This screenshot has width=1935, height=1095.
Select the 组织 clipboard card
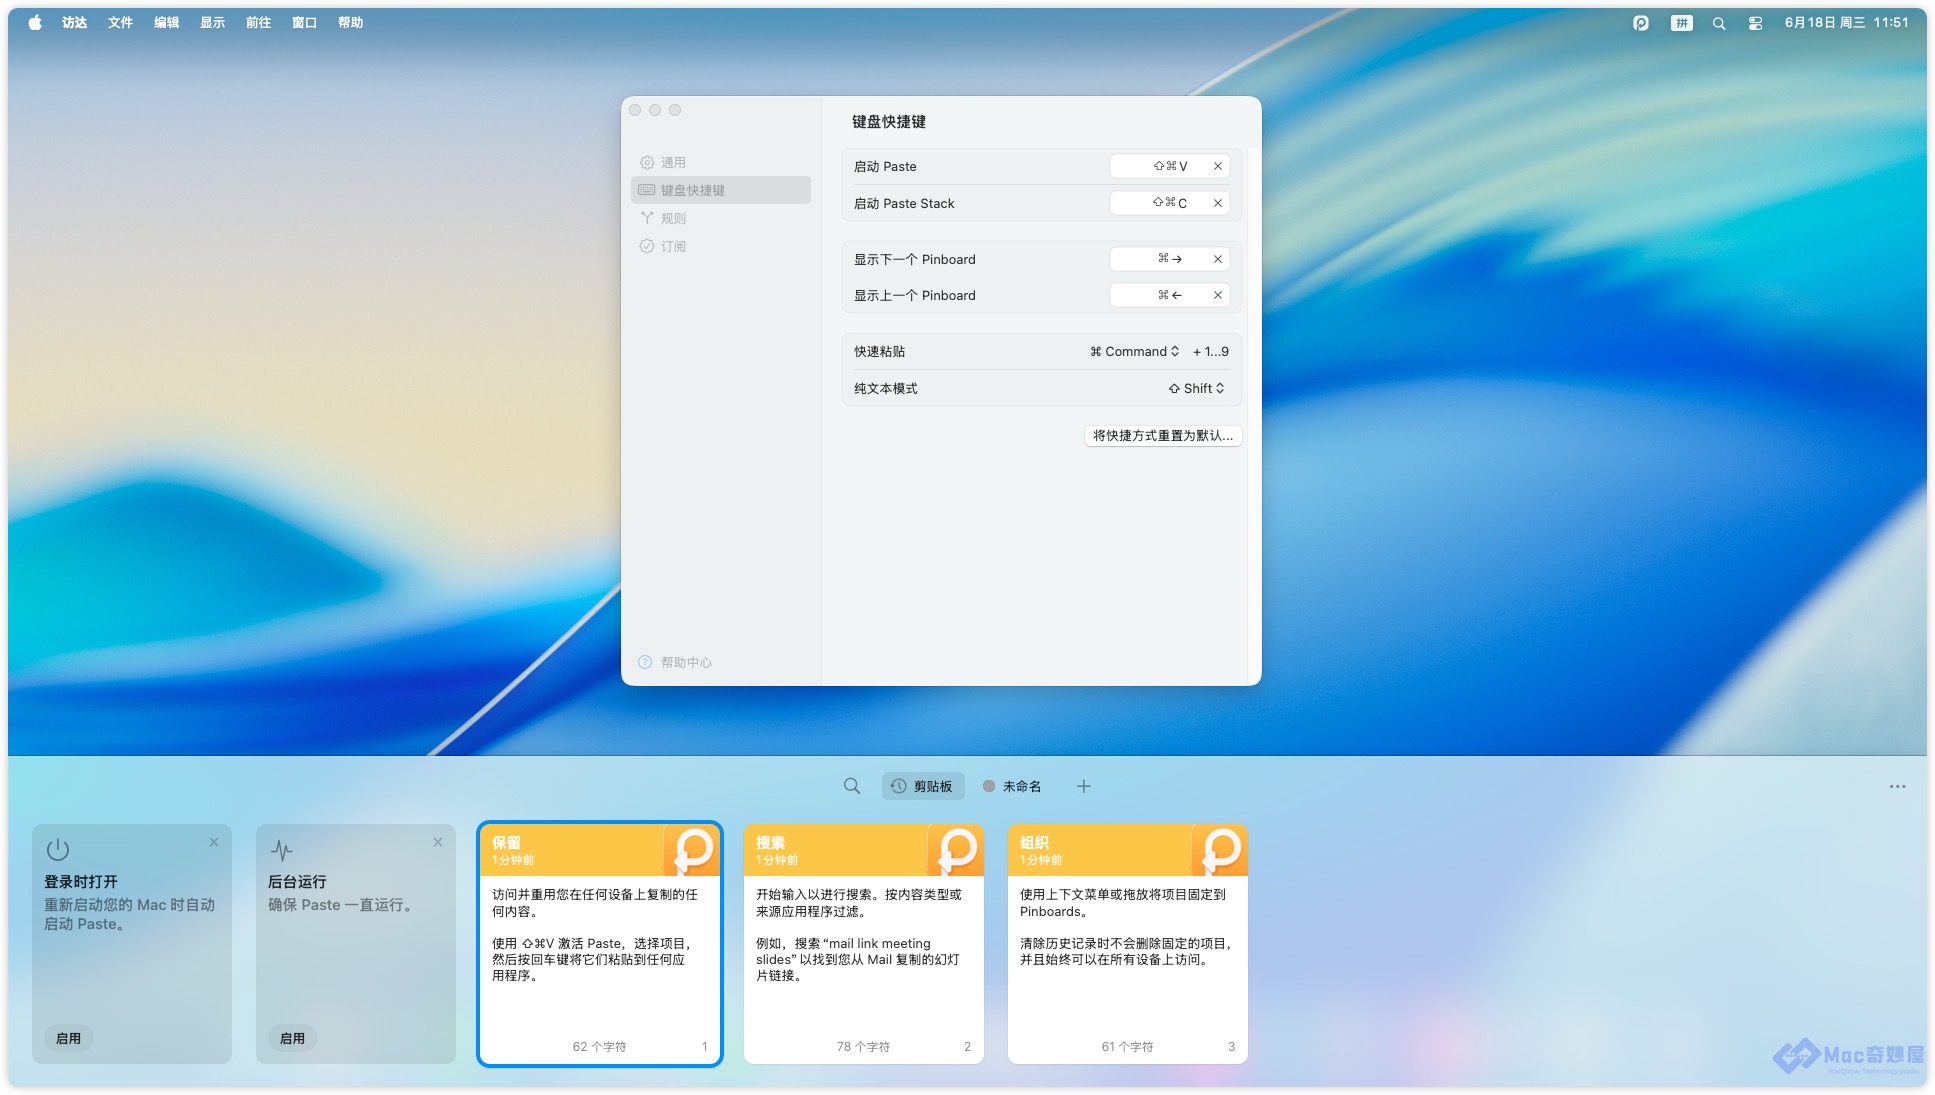[x=1128, y=944]
